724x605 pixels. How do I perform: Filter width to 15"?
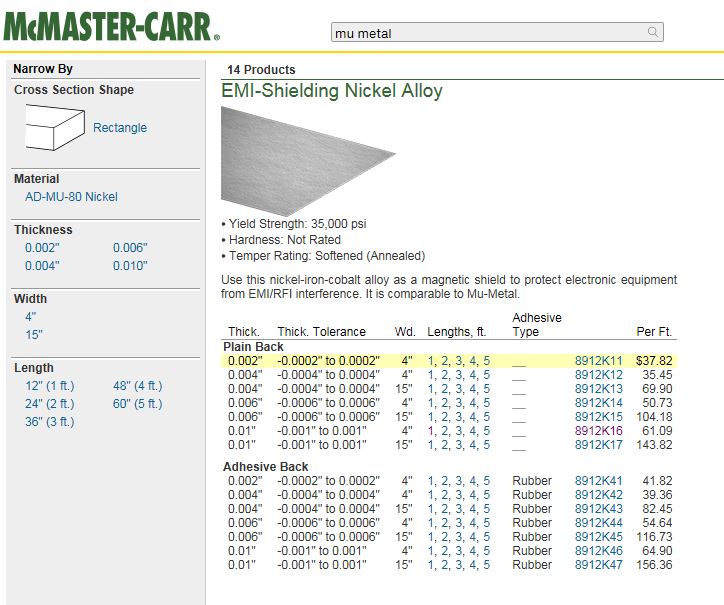pyautogui.click(x=34, y=334)
